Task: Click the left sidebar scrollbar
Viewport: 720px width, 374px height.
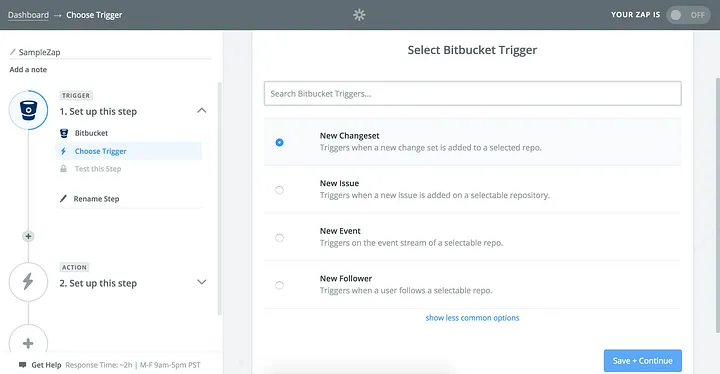Action: 219,198
